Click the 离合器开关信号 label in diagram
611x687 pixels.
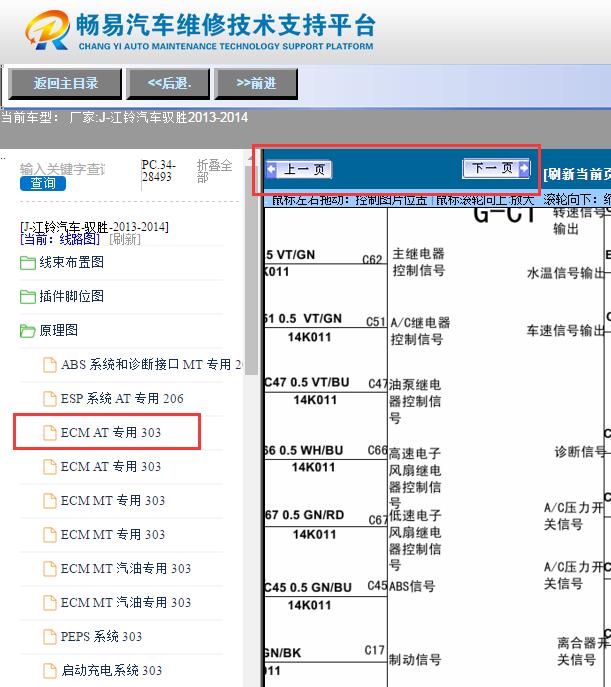coord(583,651)
